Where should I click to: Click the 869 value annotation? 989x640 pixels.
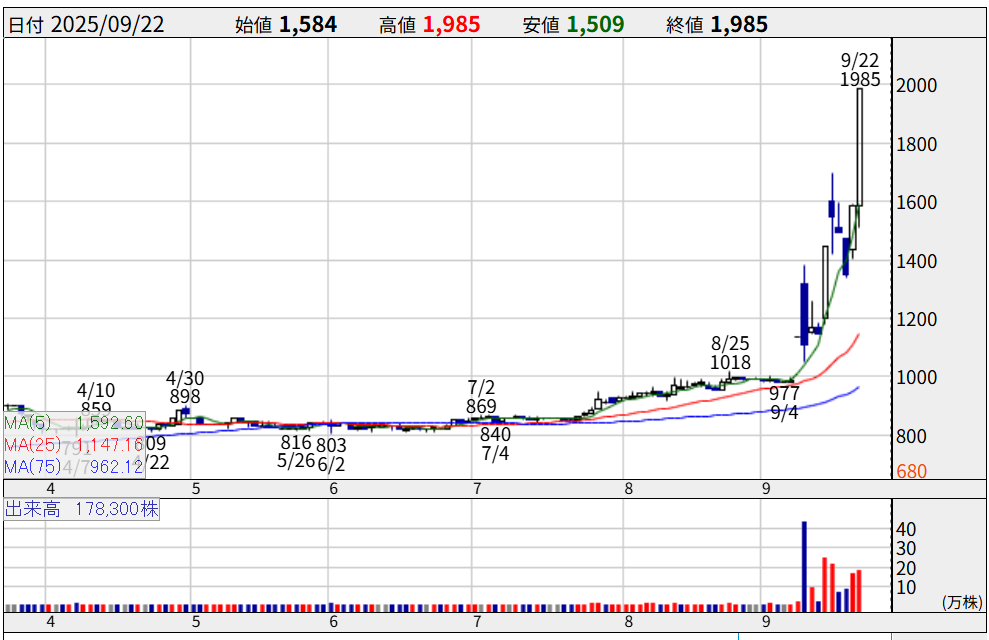click(481, 406)
